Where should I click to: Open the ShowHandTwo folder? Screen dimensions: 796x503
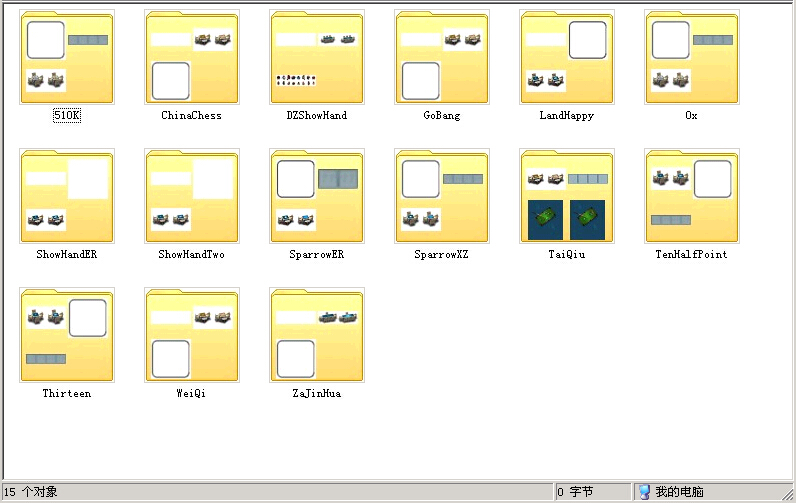[192, 197]
